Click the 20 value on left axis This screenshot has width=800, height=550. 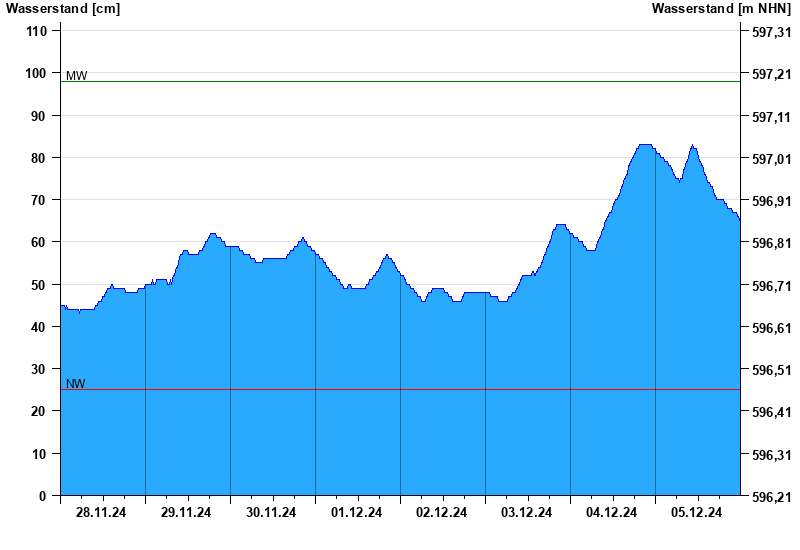[39, 411]
